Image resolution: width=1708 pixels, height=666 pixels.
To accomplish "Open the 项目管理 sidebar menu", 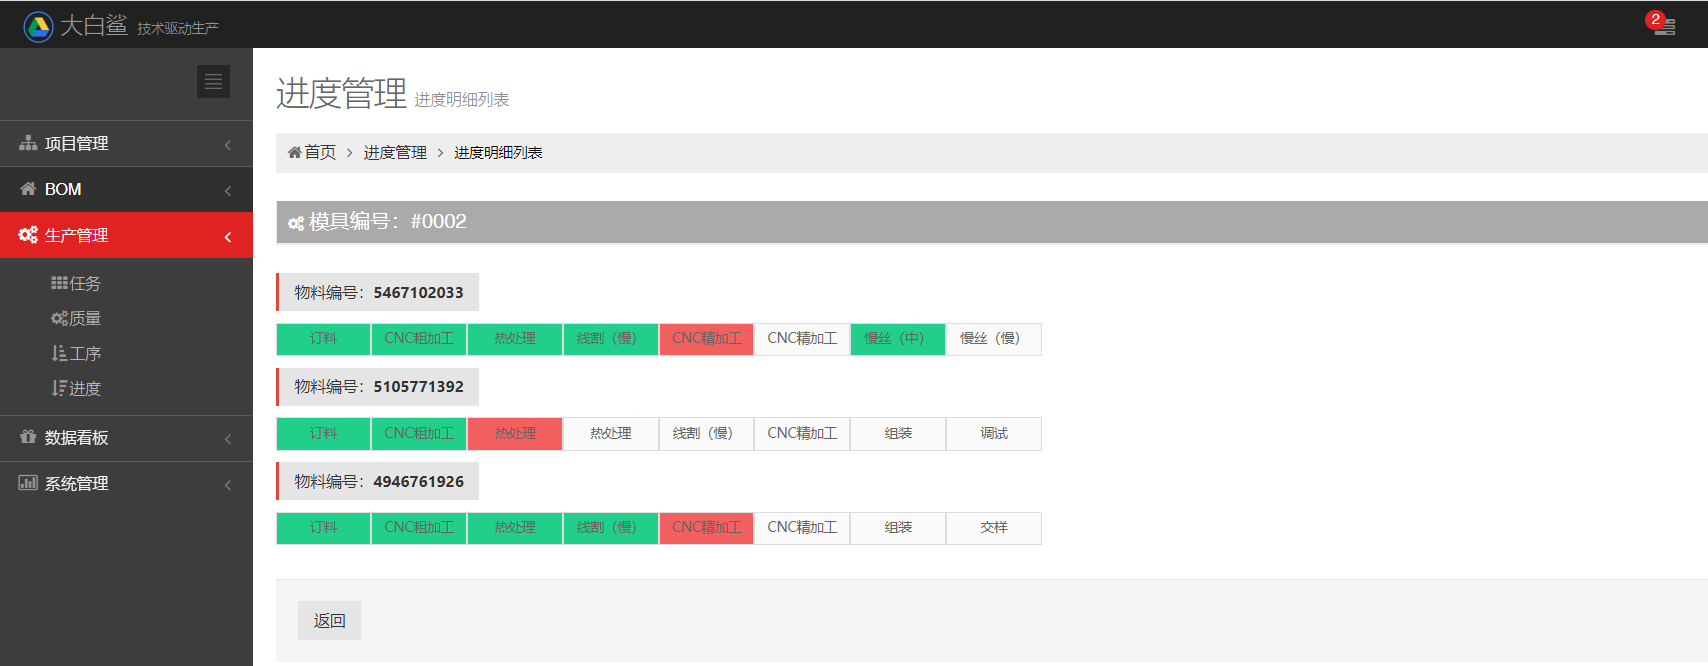I will 126,144.
